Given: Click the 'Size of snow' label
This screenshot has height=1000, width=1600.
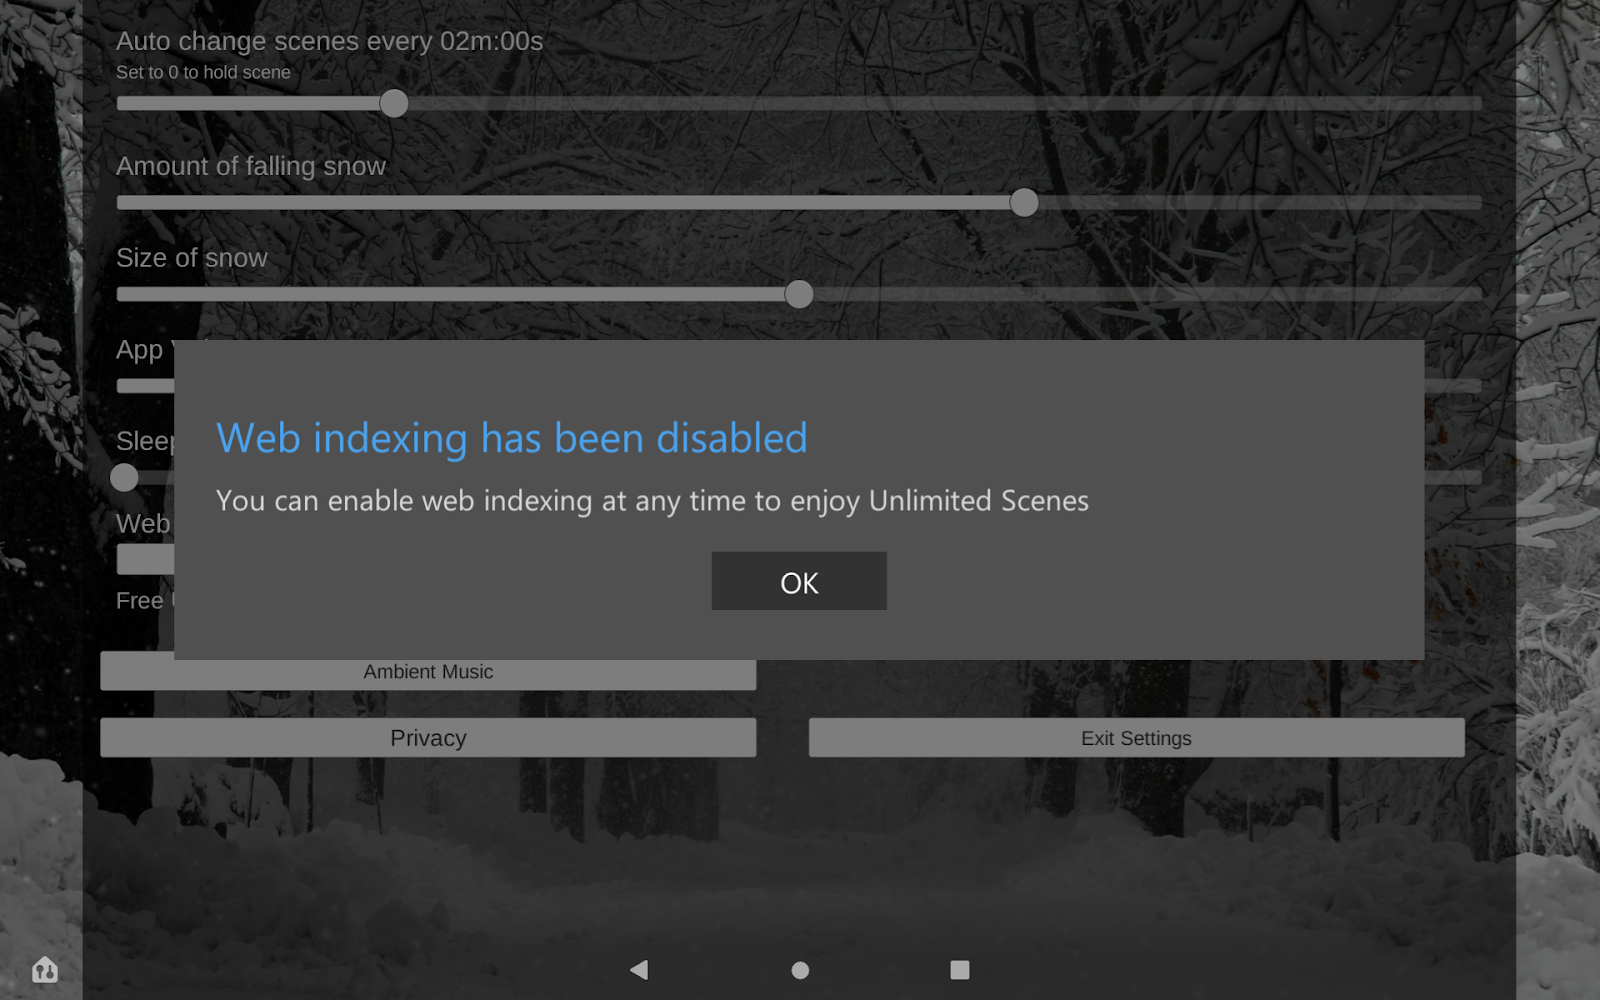Looking at the screenshot, I should [x=192, y=258].
